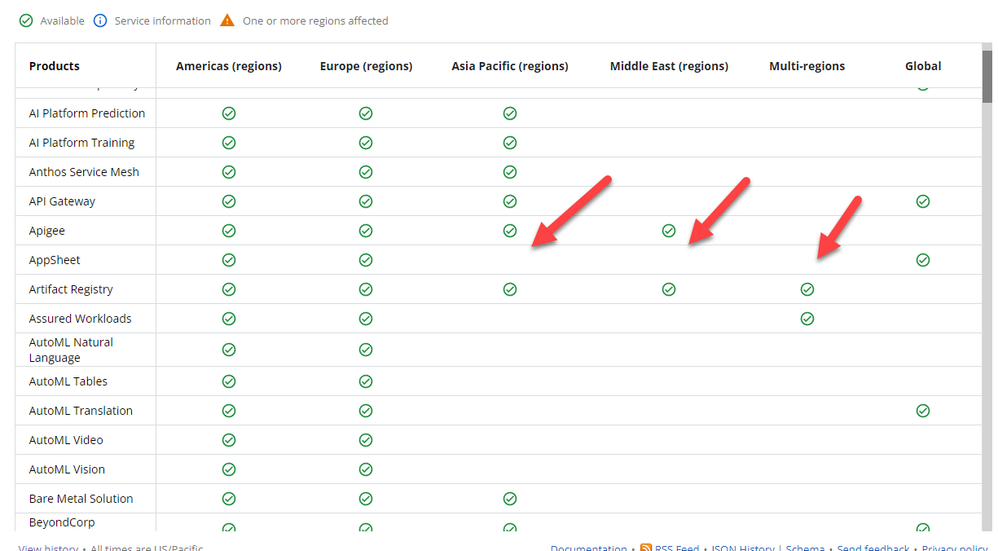Select AutoML Tables Americas check icon

pyautogui.click(x=229, y=381)
